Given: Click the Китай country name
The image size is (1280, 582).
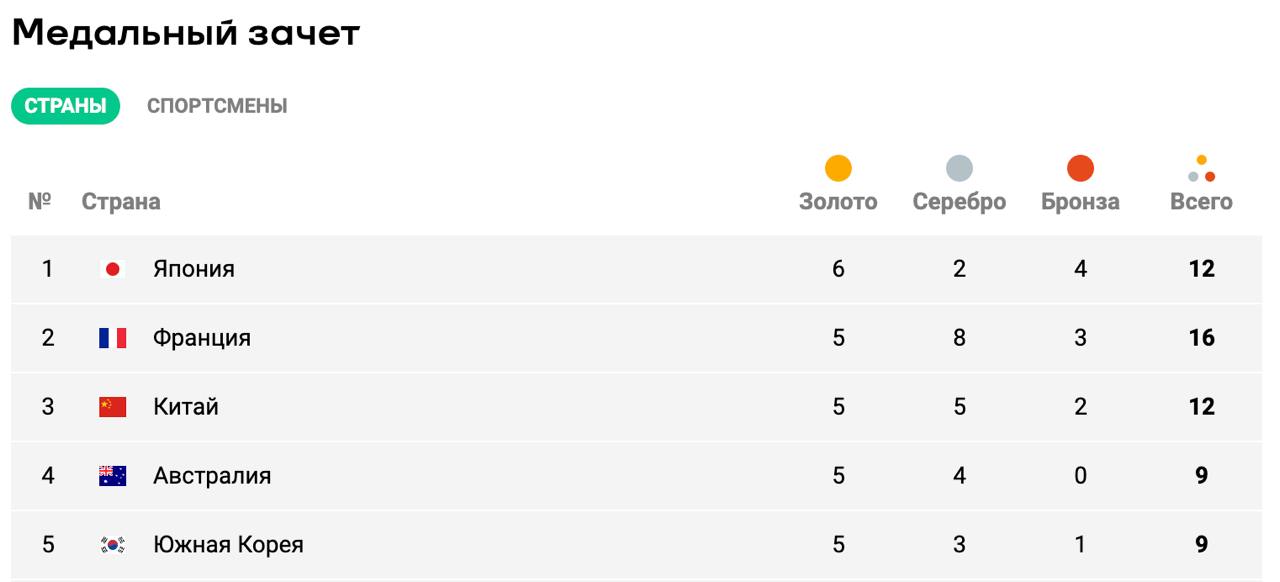Looking at the screenshot, I should (186, 407).
